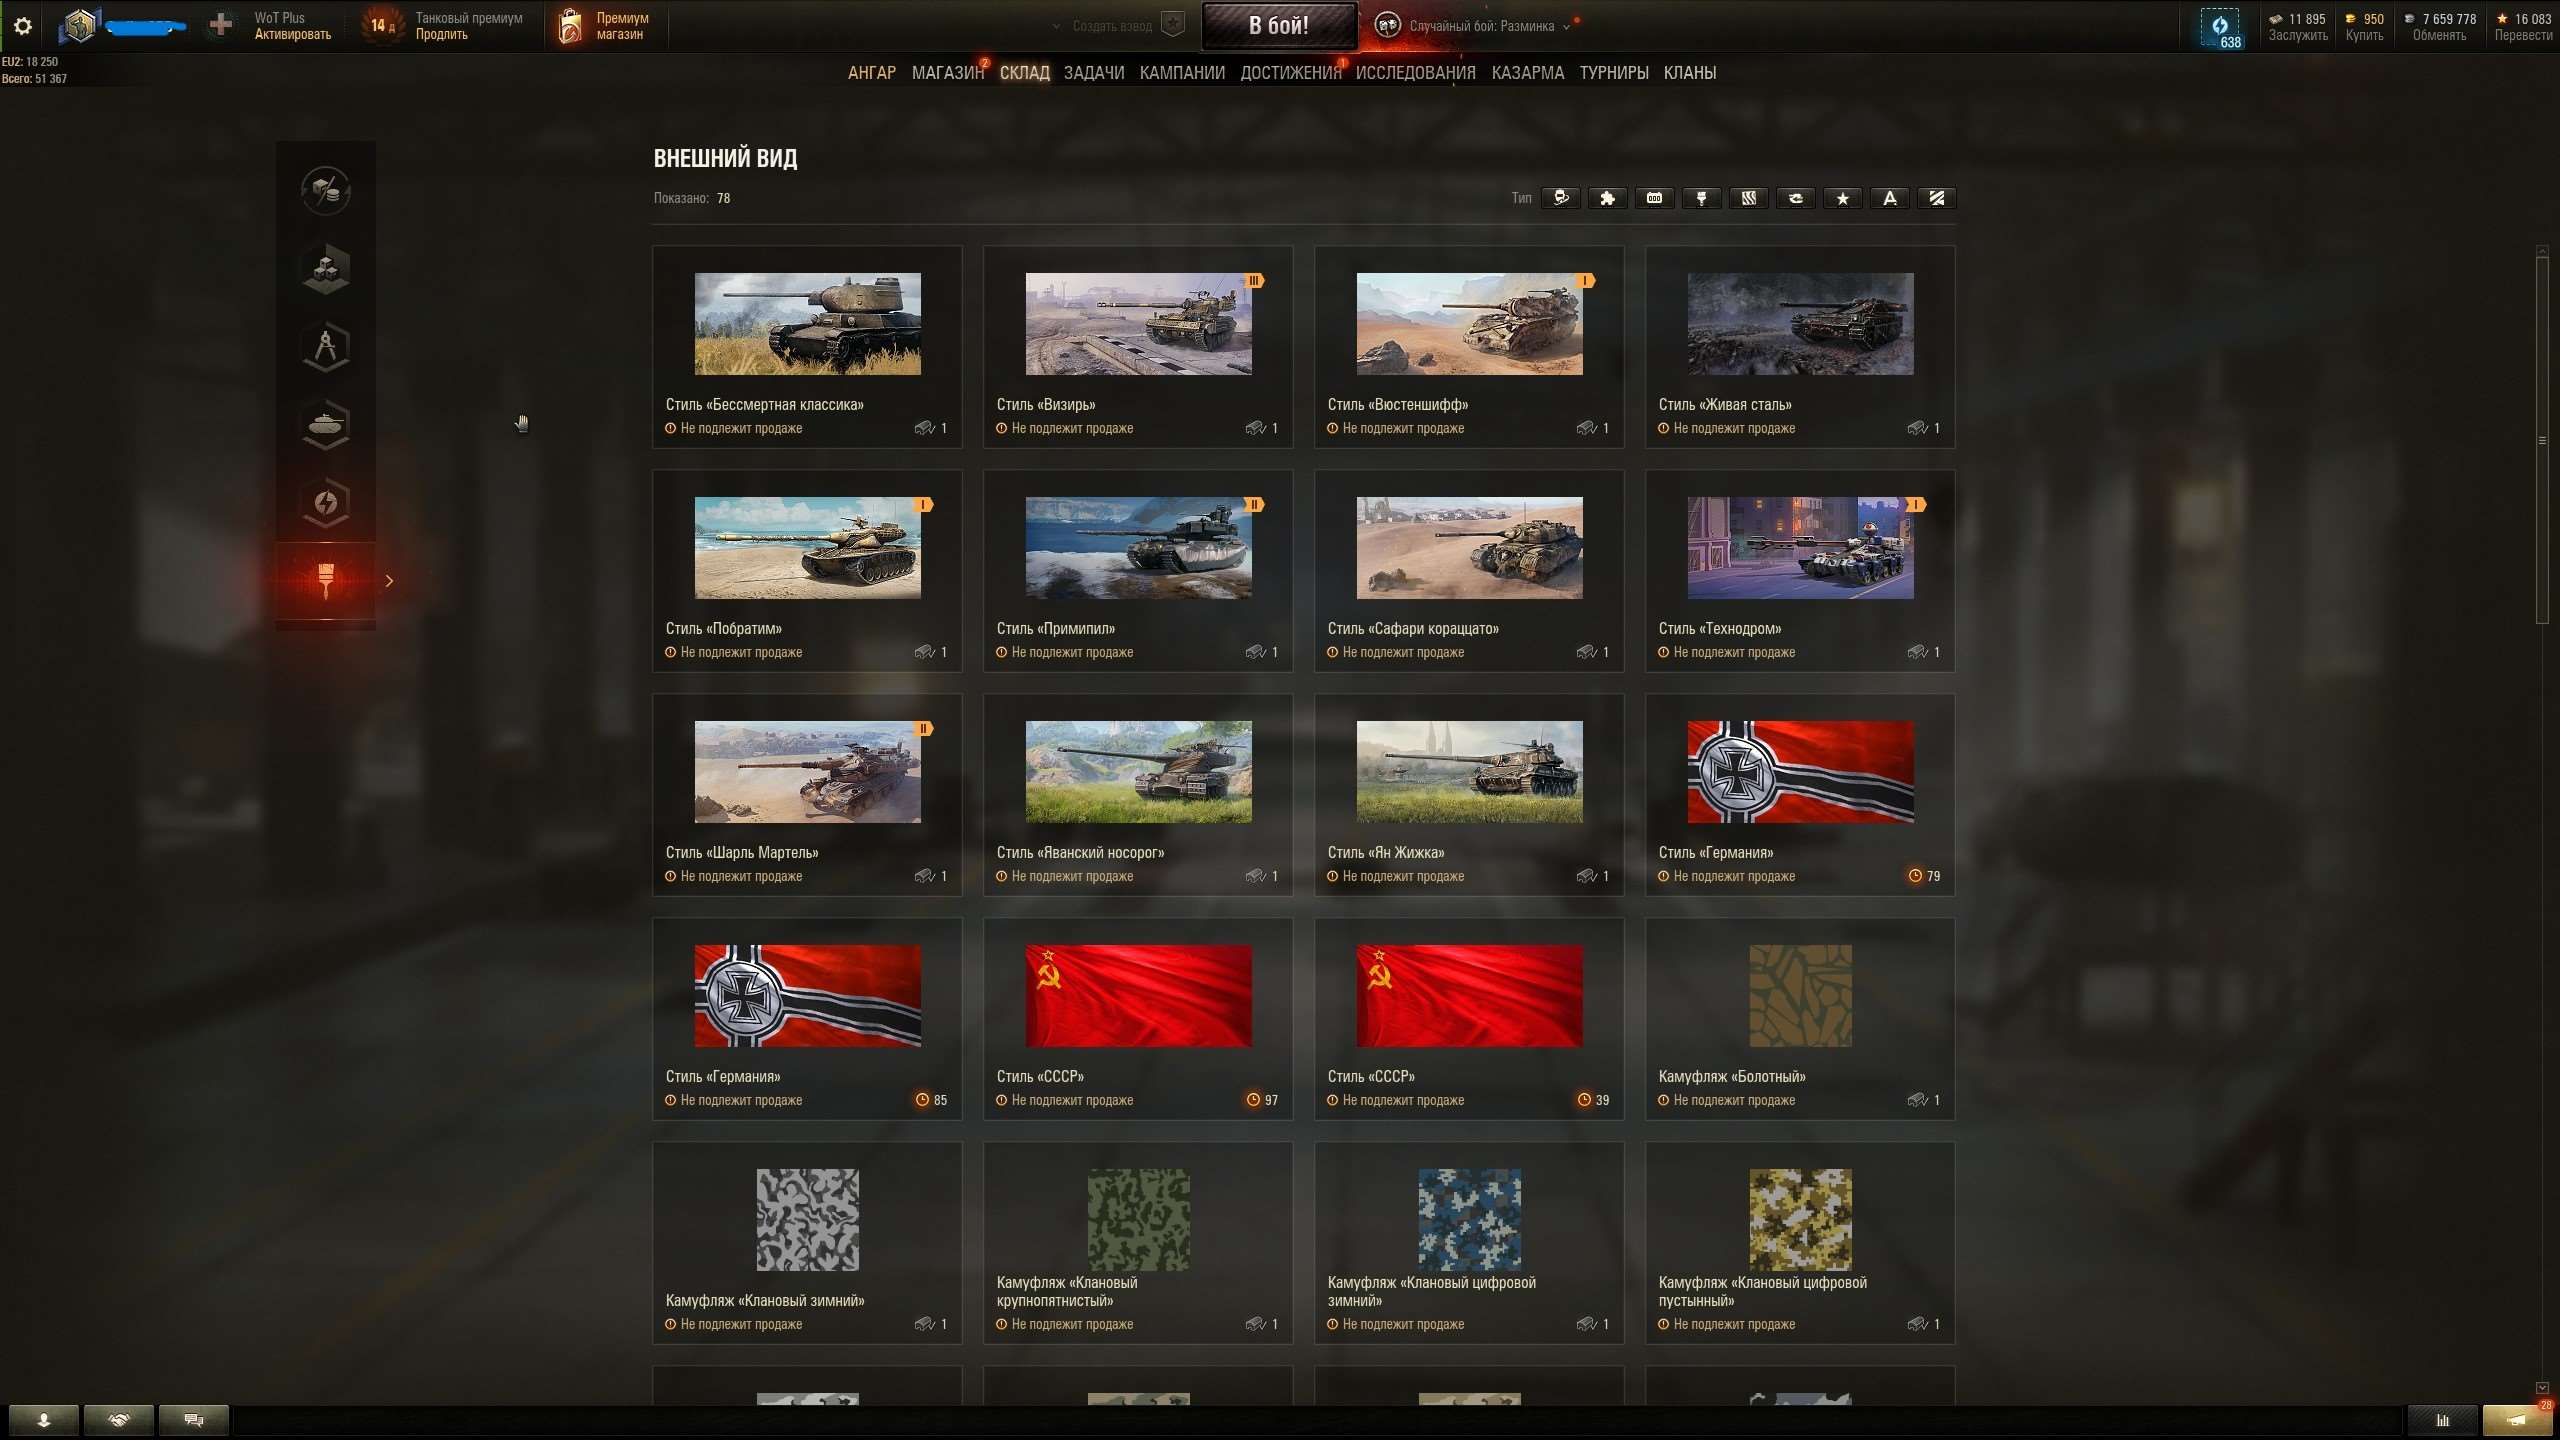
Task: Select the Камуфляж «Клановый цифровой пустынный» swatch
Action: coord(1800,1220)
